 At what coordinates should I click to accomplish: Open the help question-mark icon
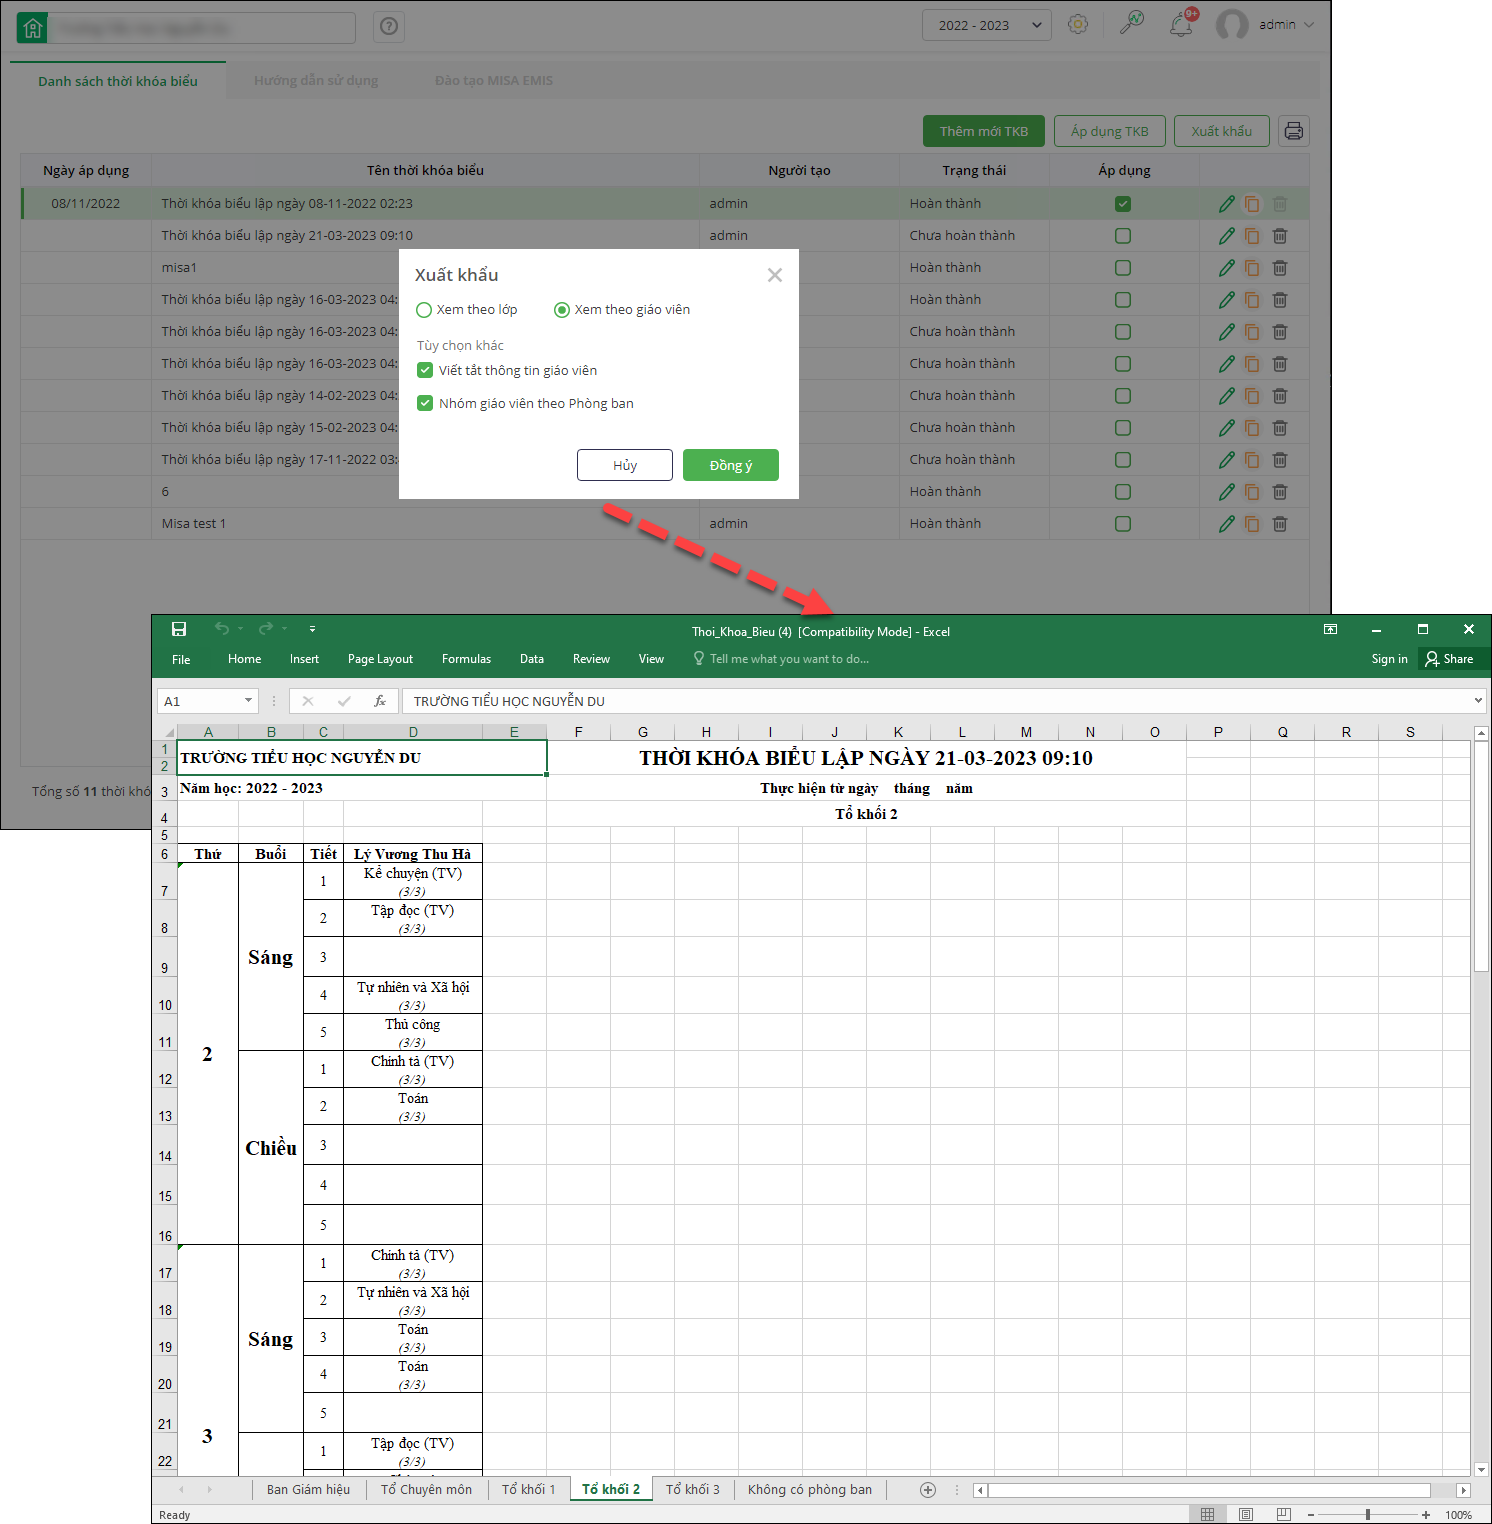tap(389, 27)
